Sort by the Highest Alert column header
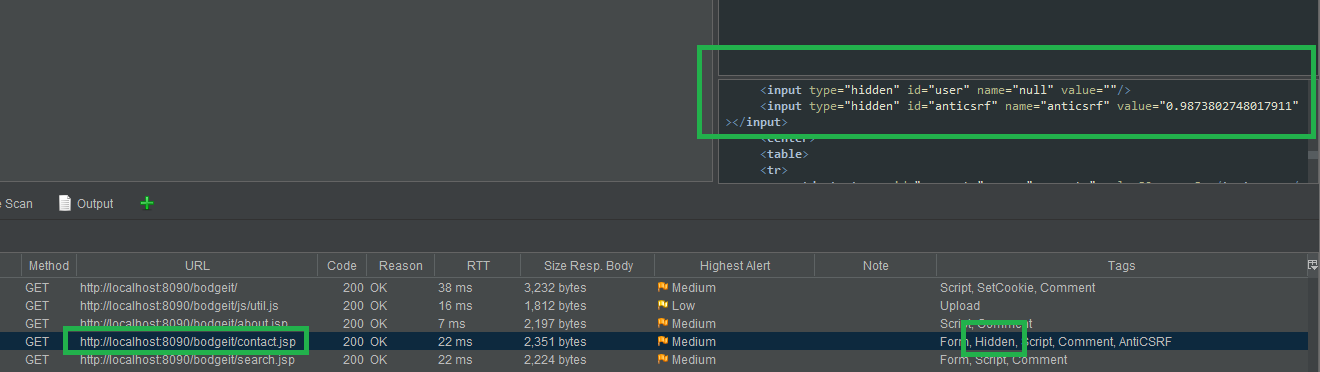Screen dimensions: 1320x372 tap(734, 266)
